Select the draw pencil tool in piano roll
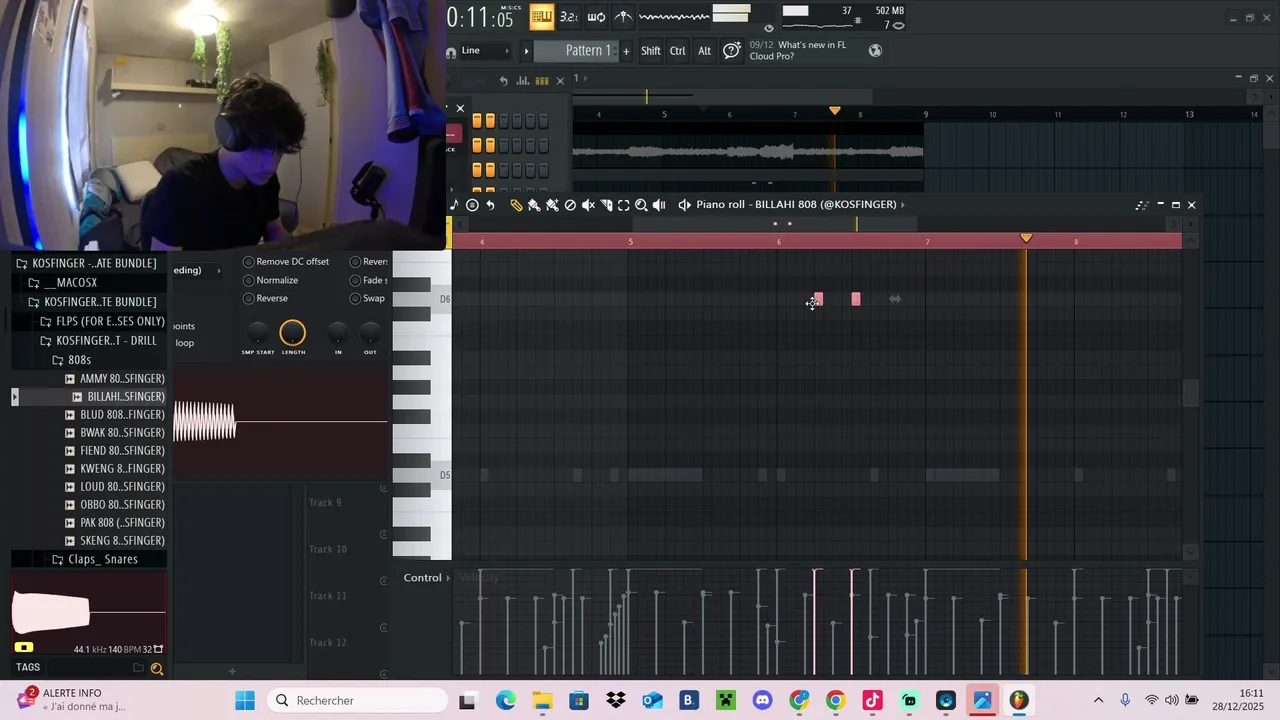 click(x=516, y=205)
